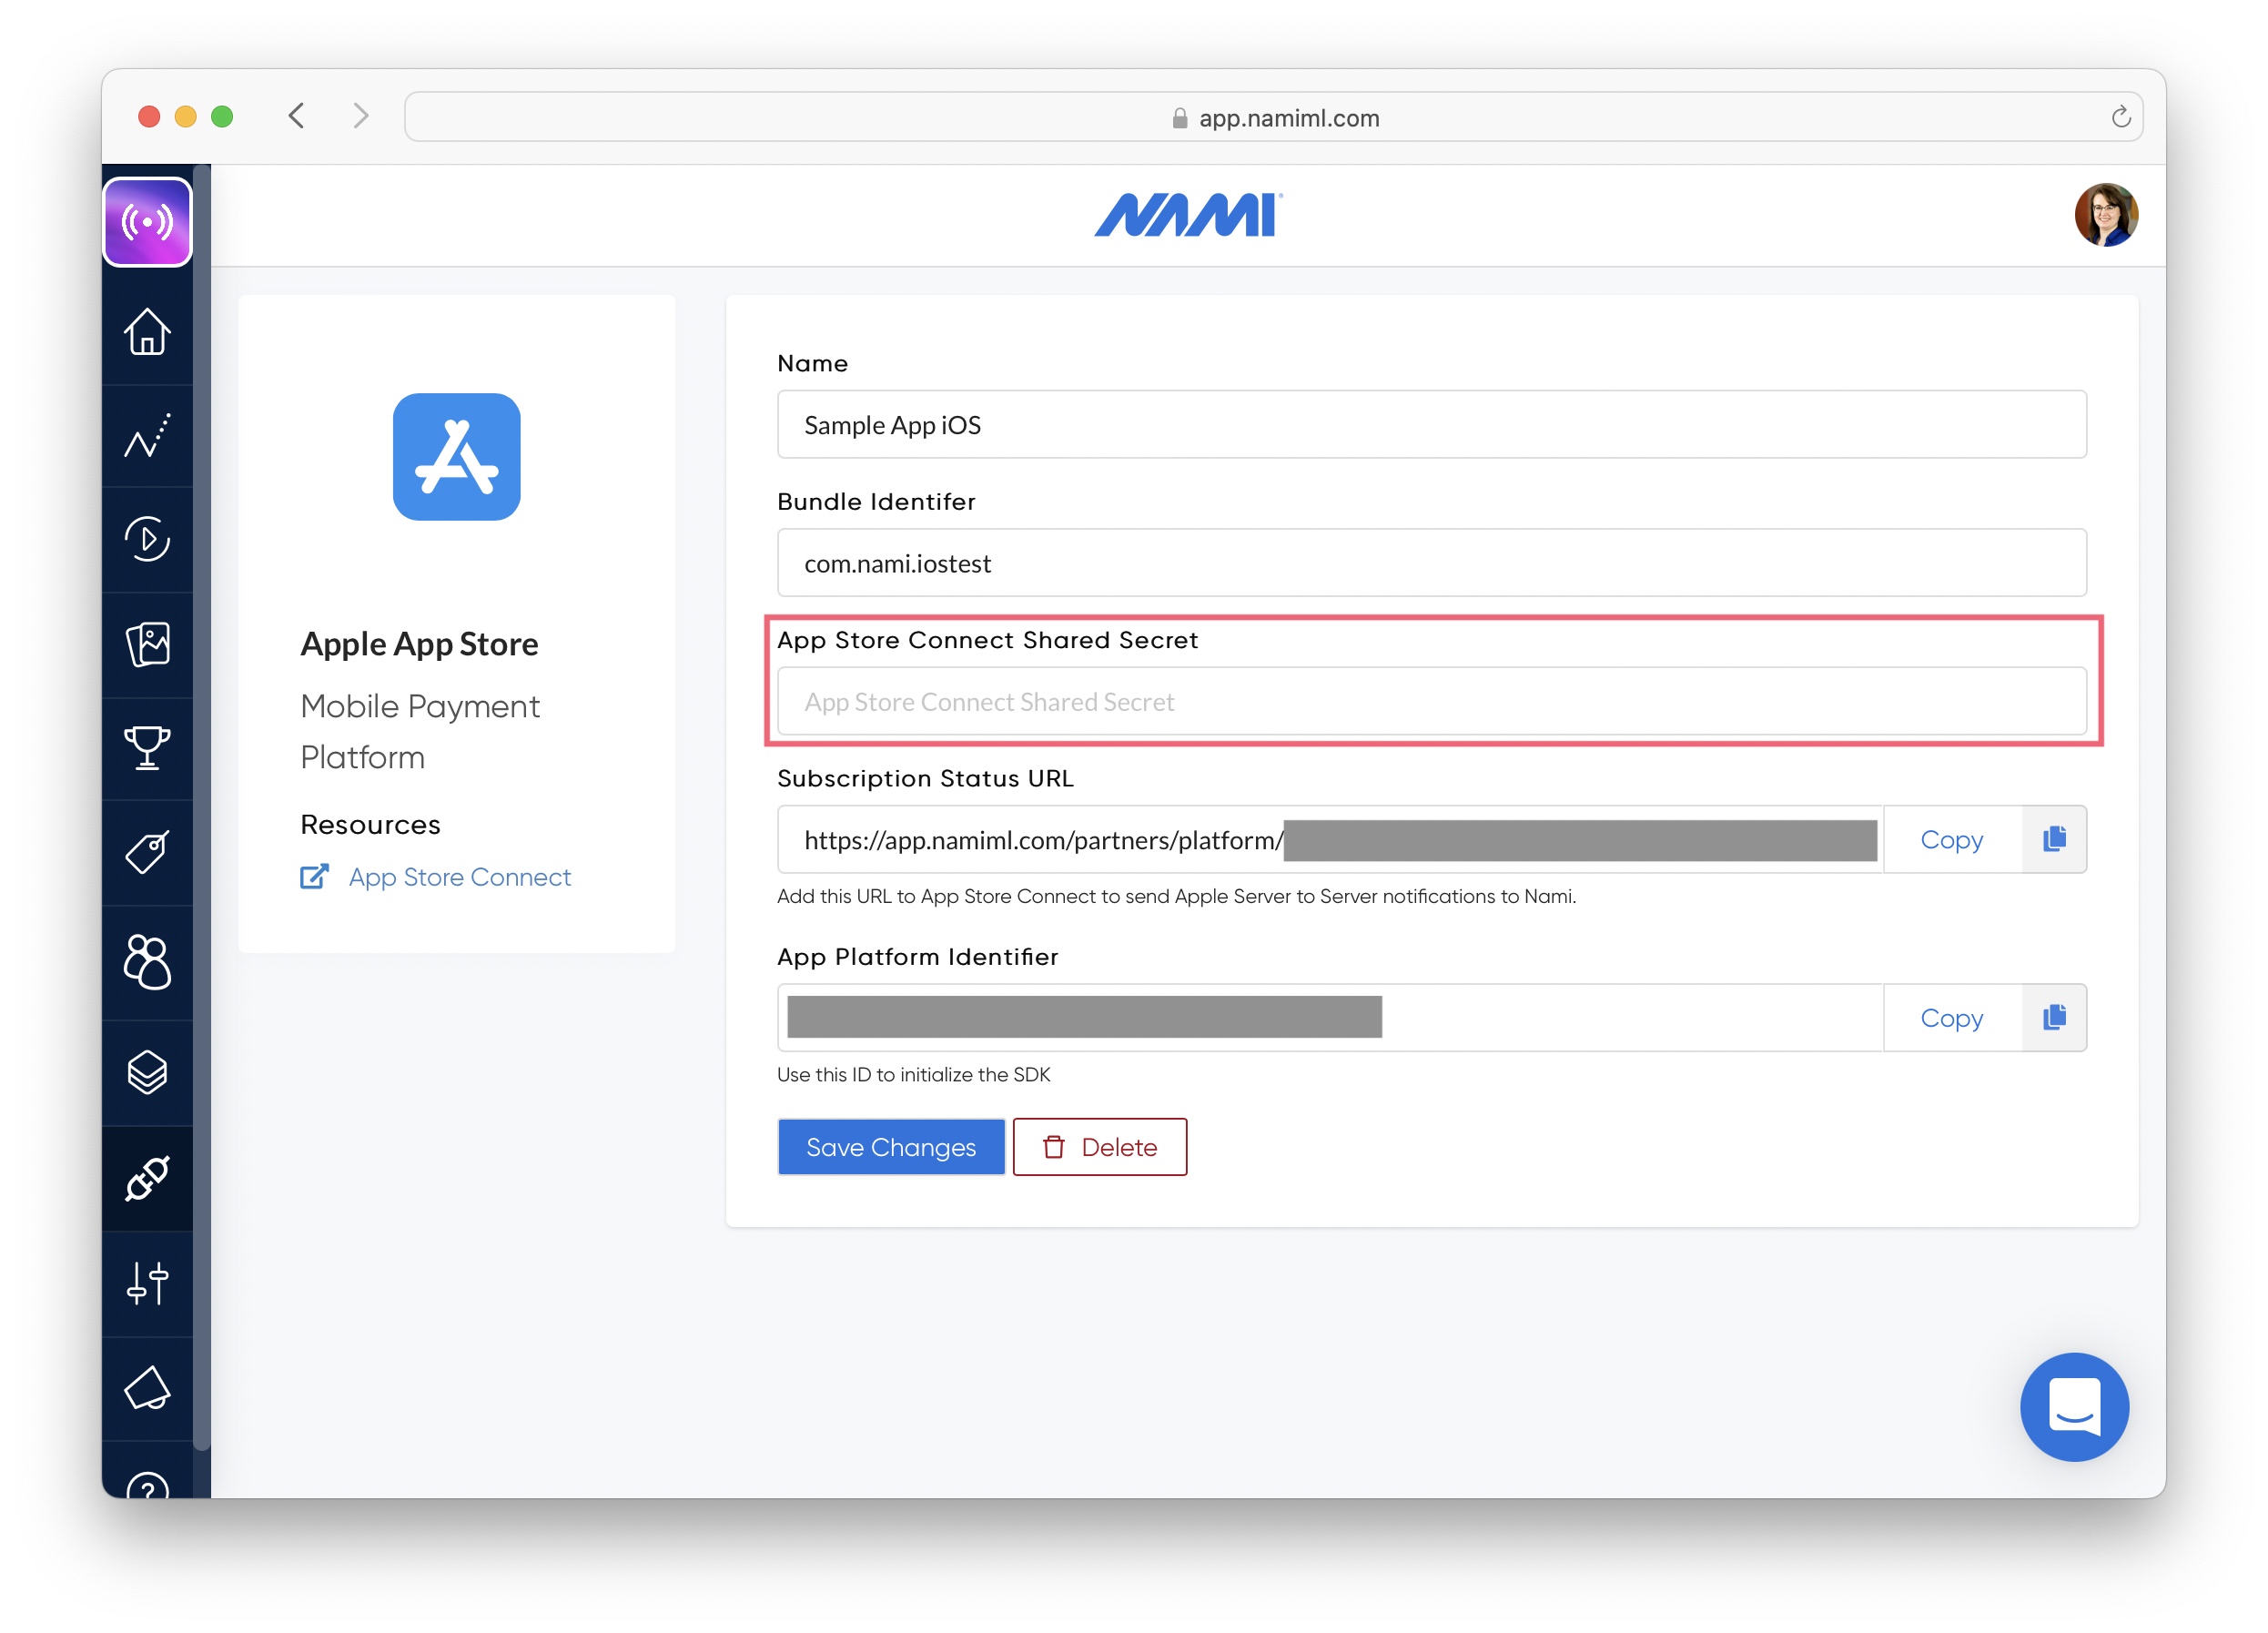Open the price tag sidebar icon
The height and width of the screenshot is (1633, 2268).
[147, 852]
